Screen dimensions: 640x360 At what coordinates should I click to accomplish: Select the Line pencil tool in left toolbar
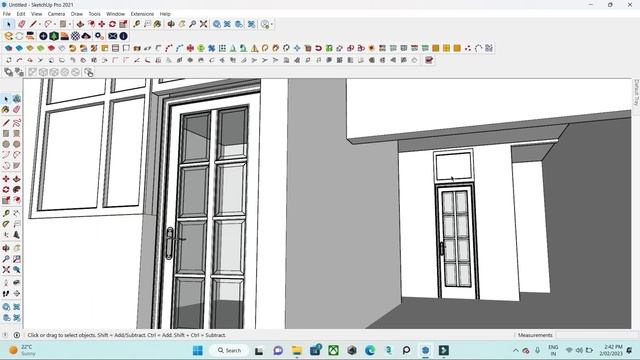click(6, 123)
